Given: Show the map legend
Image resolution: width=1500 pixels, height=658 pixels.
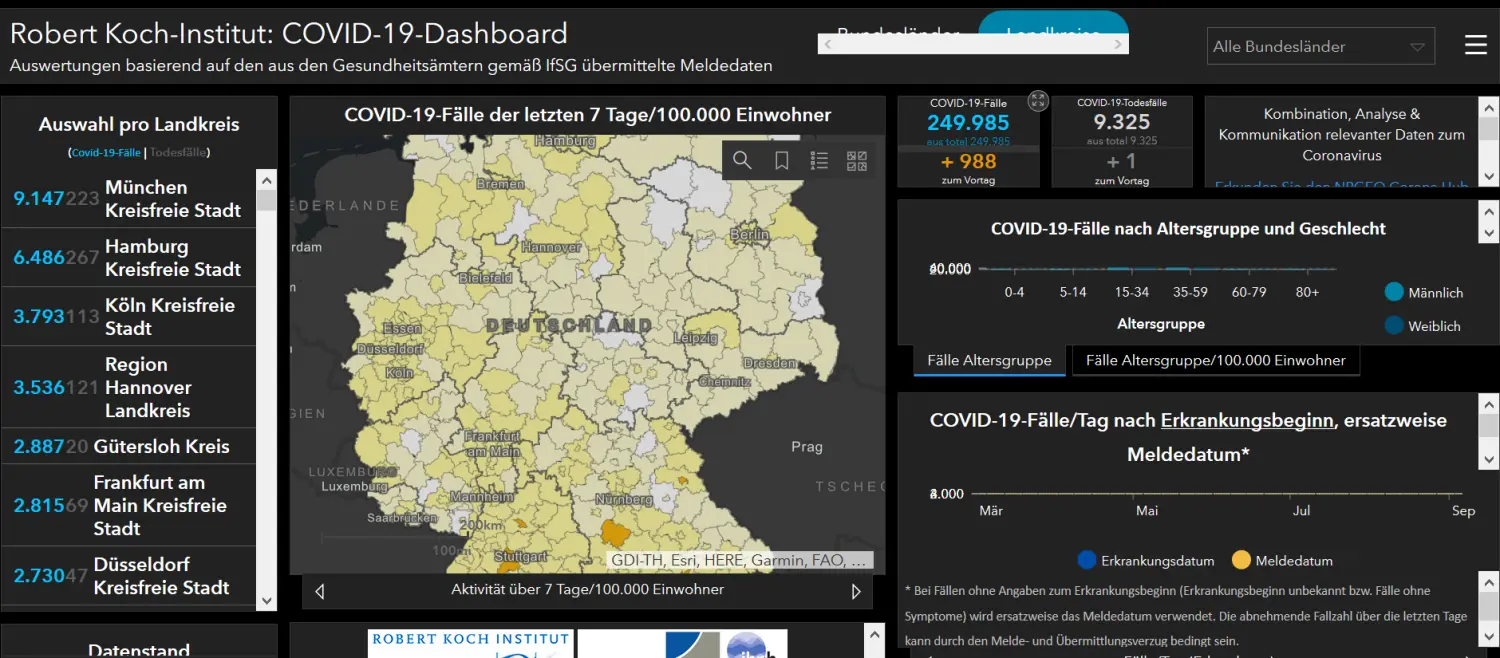Looking at the screenshot, I should [819, 160].
